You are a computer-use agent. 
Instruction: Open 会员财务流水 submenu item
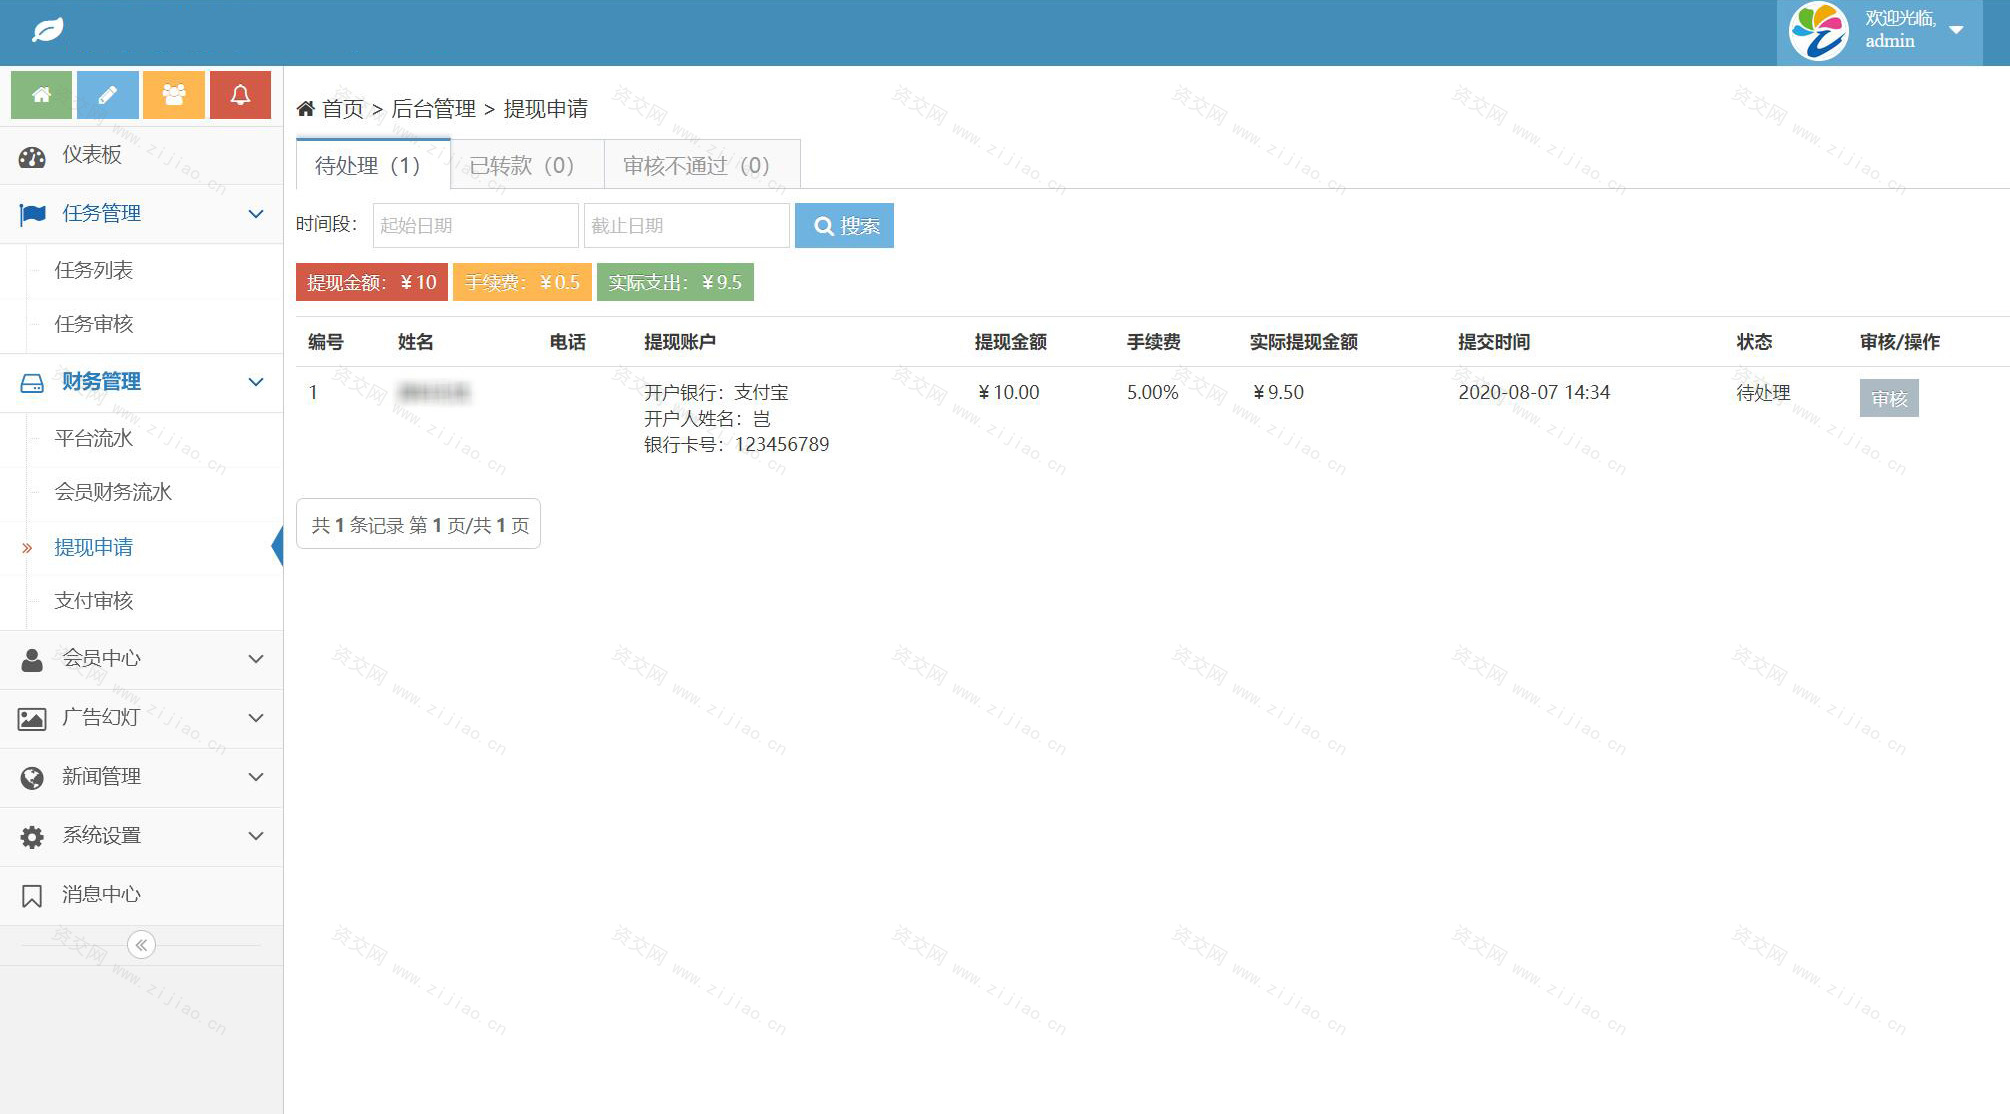click(113, 492)
